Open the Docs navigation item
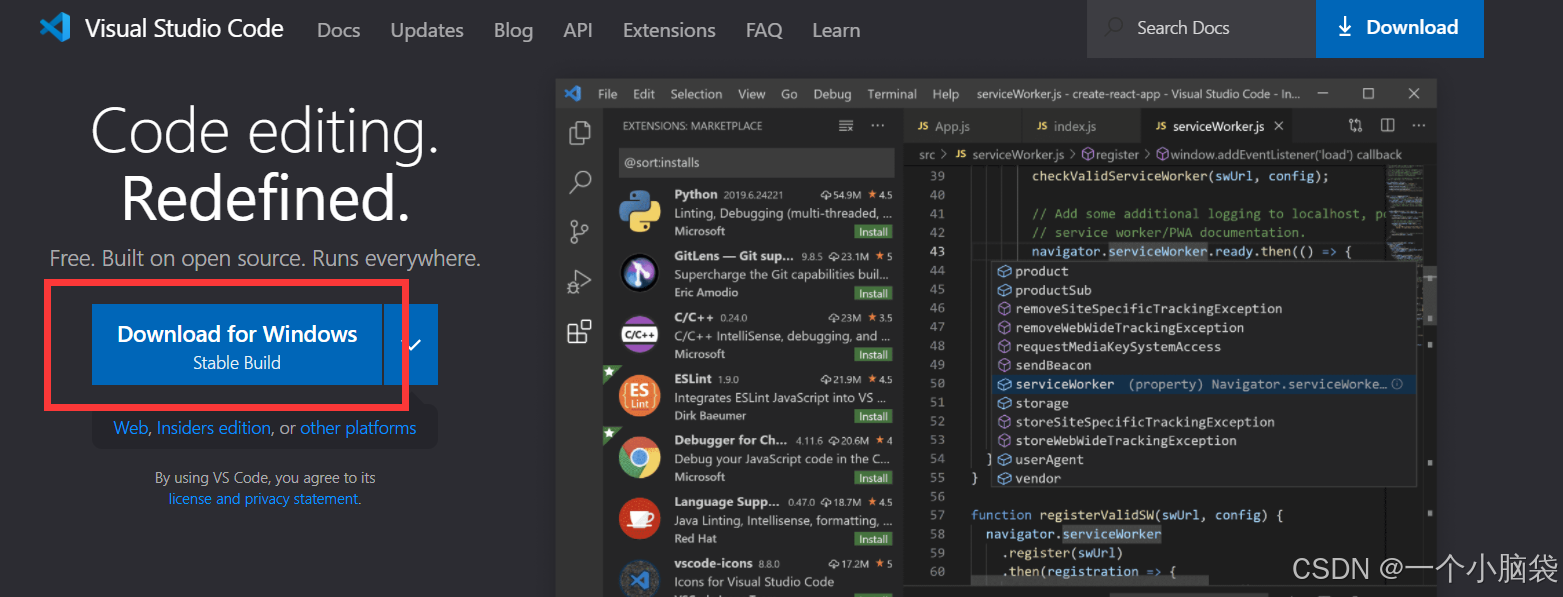Image resolution: width=1563 pixels, height=597 pixels. (338, 30)
